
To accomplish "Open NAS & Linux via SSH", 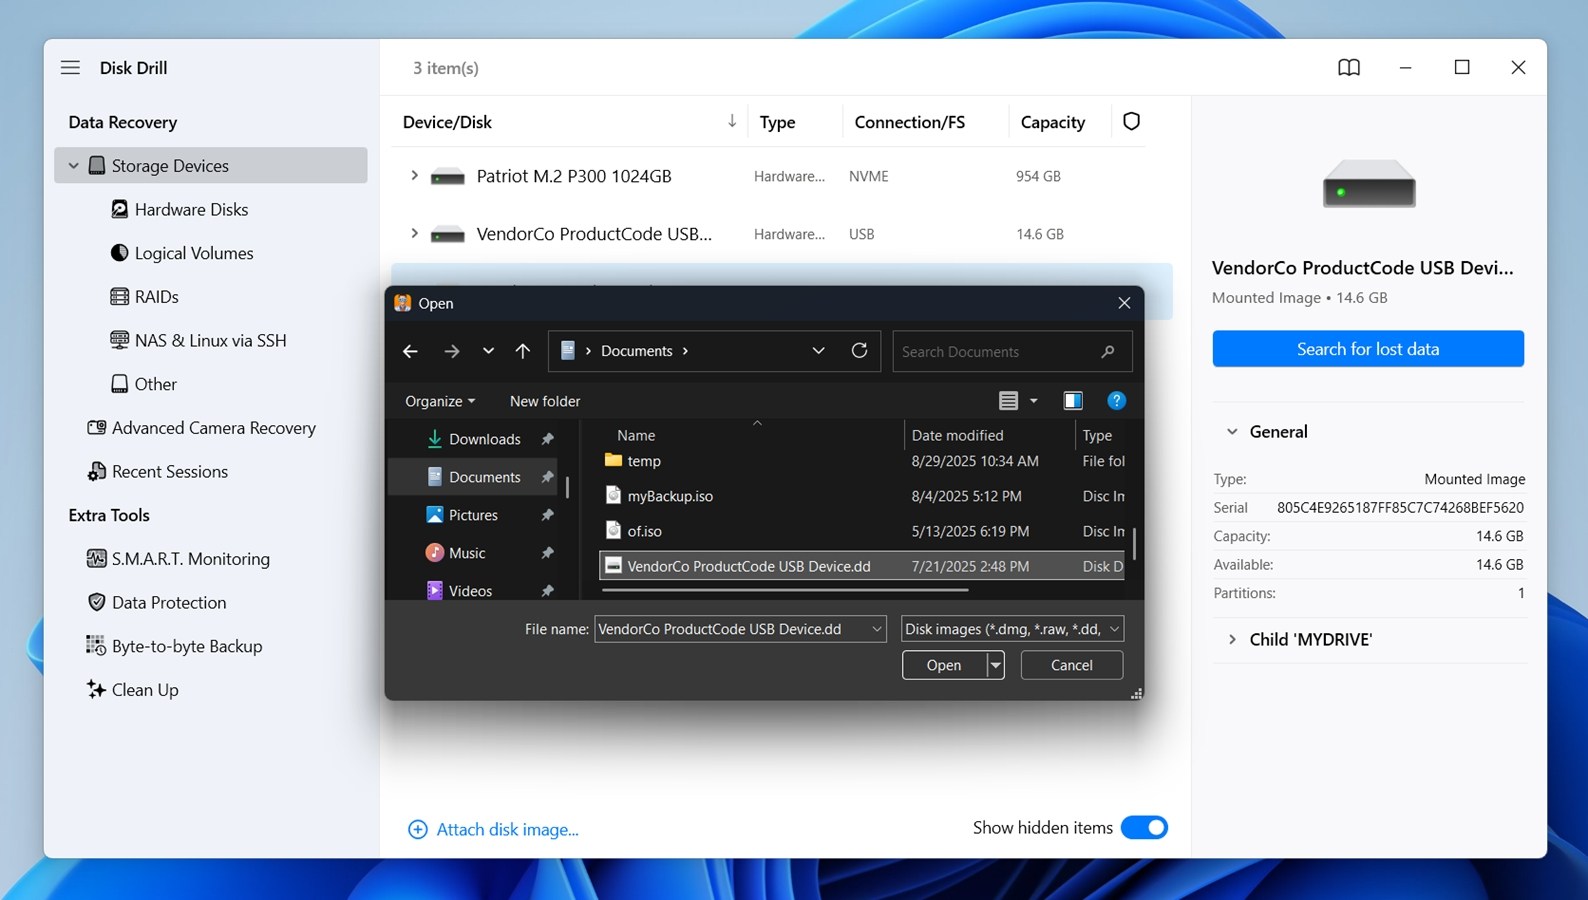I will pyautogui.click(x=210, y=340).
